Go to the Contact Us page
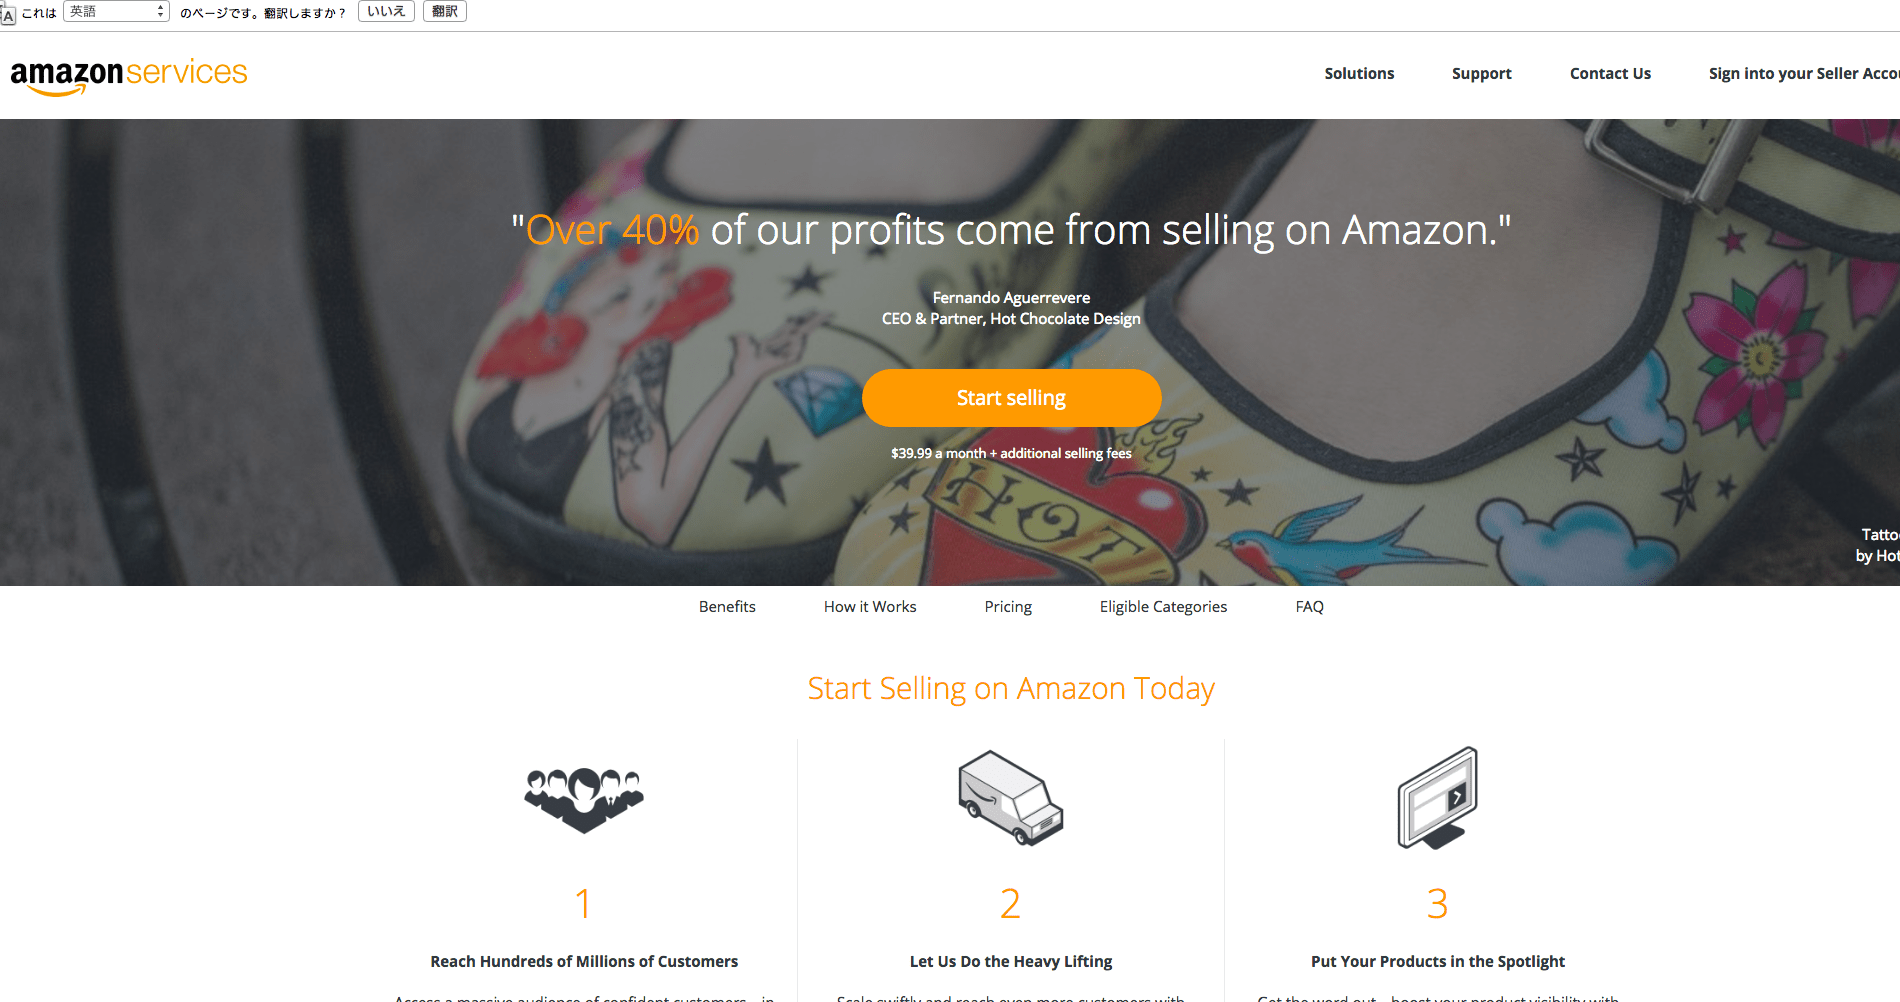 [x=1610, y=74]
